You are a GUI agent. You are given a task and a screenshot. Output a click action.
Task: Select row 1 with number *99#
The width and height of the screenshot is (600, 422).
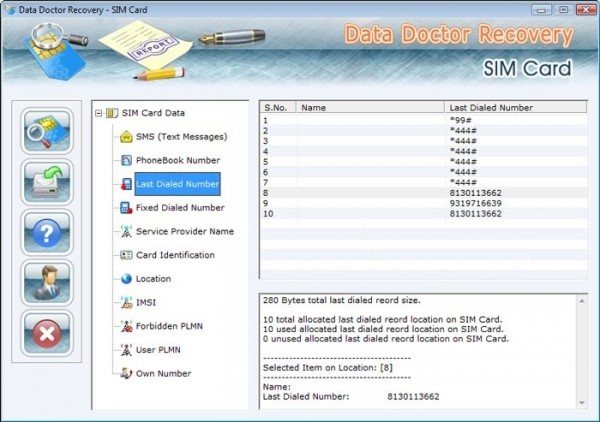click(x=424, y=121)
